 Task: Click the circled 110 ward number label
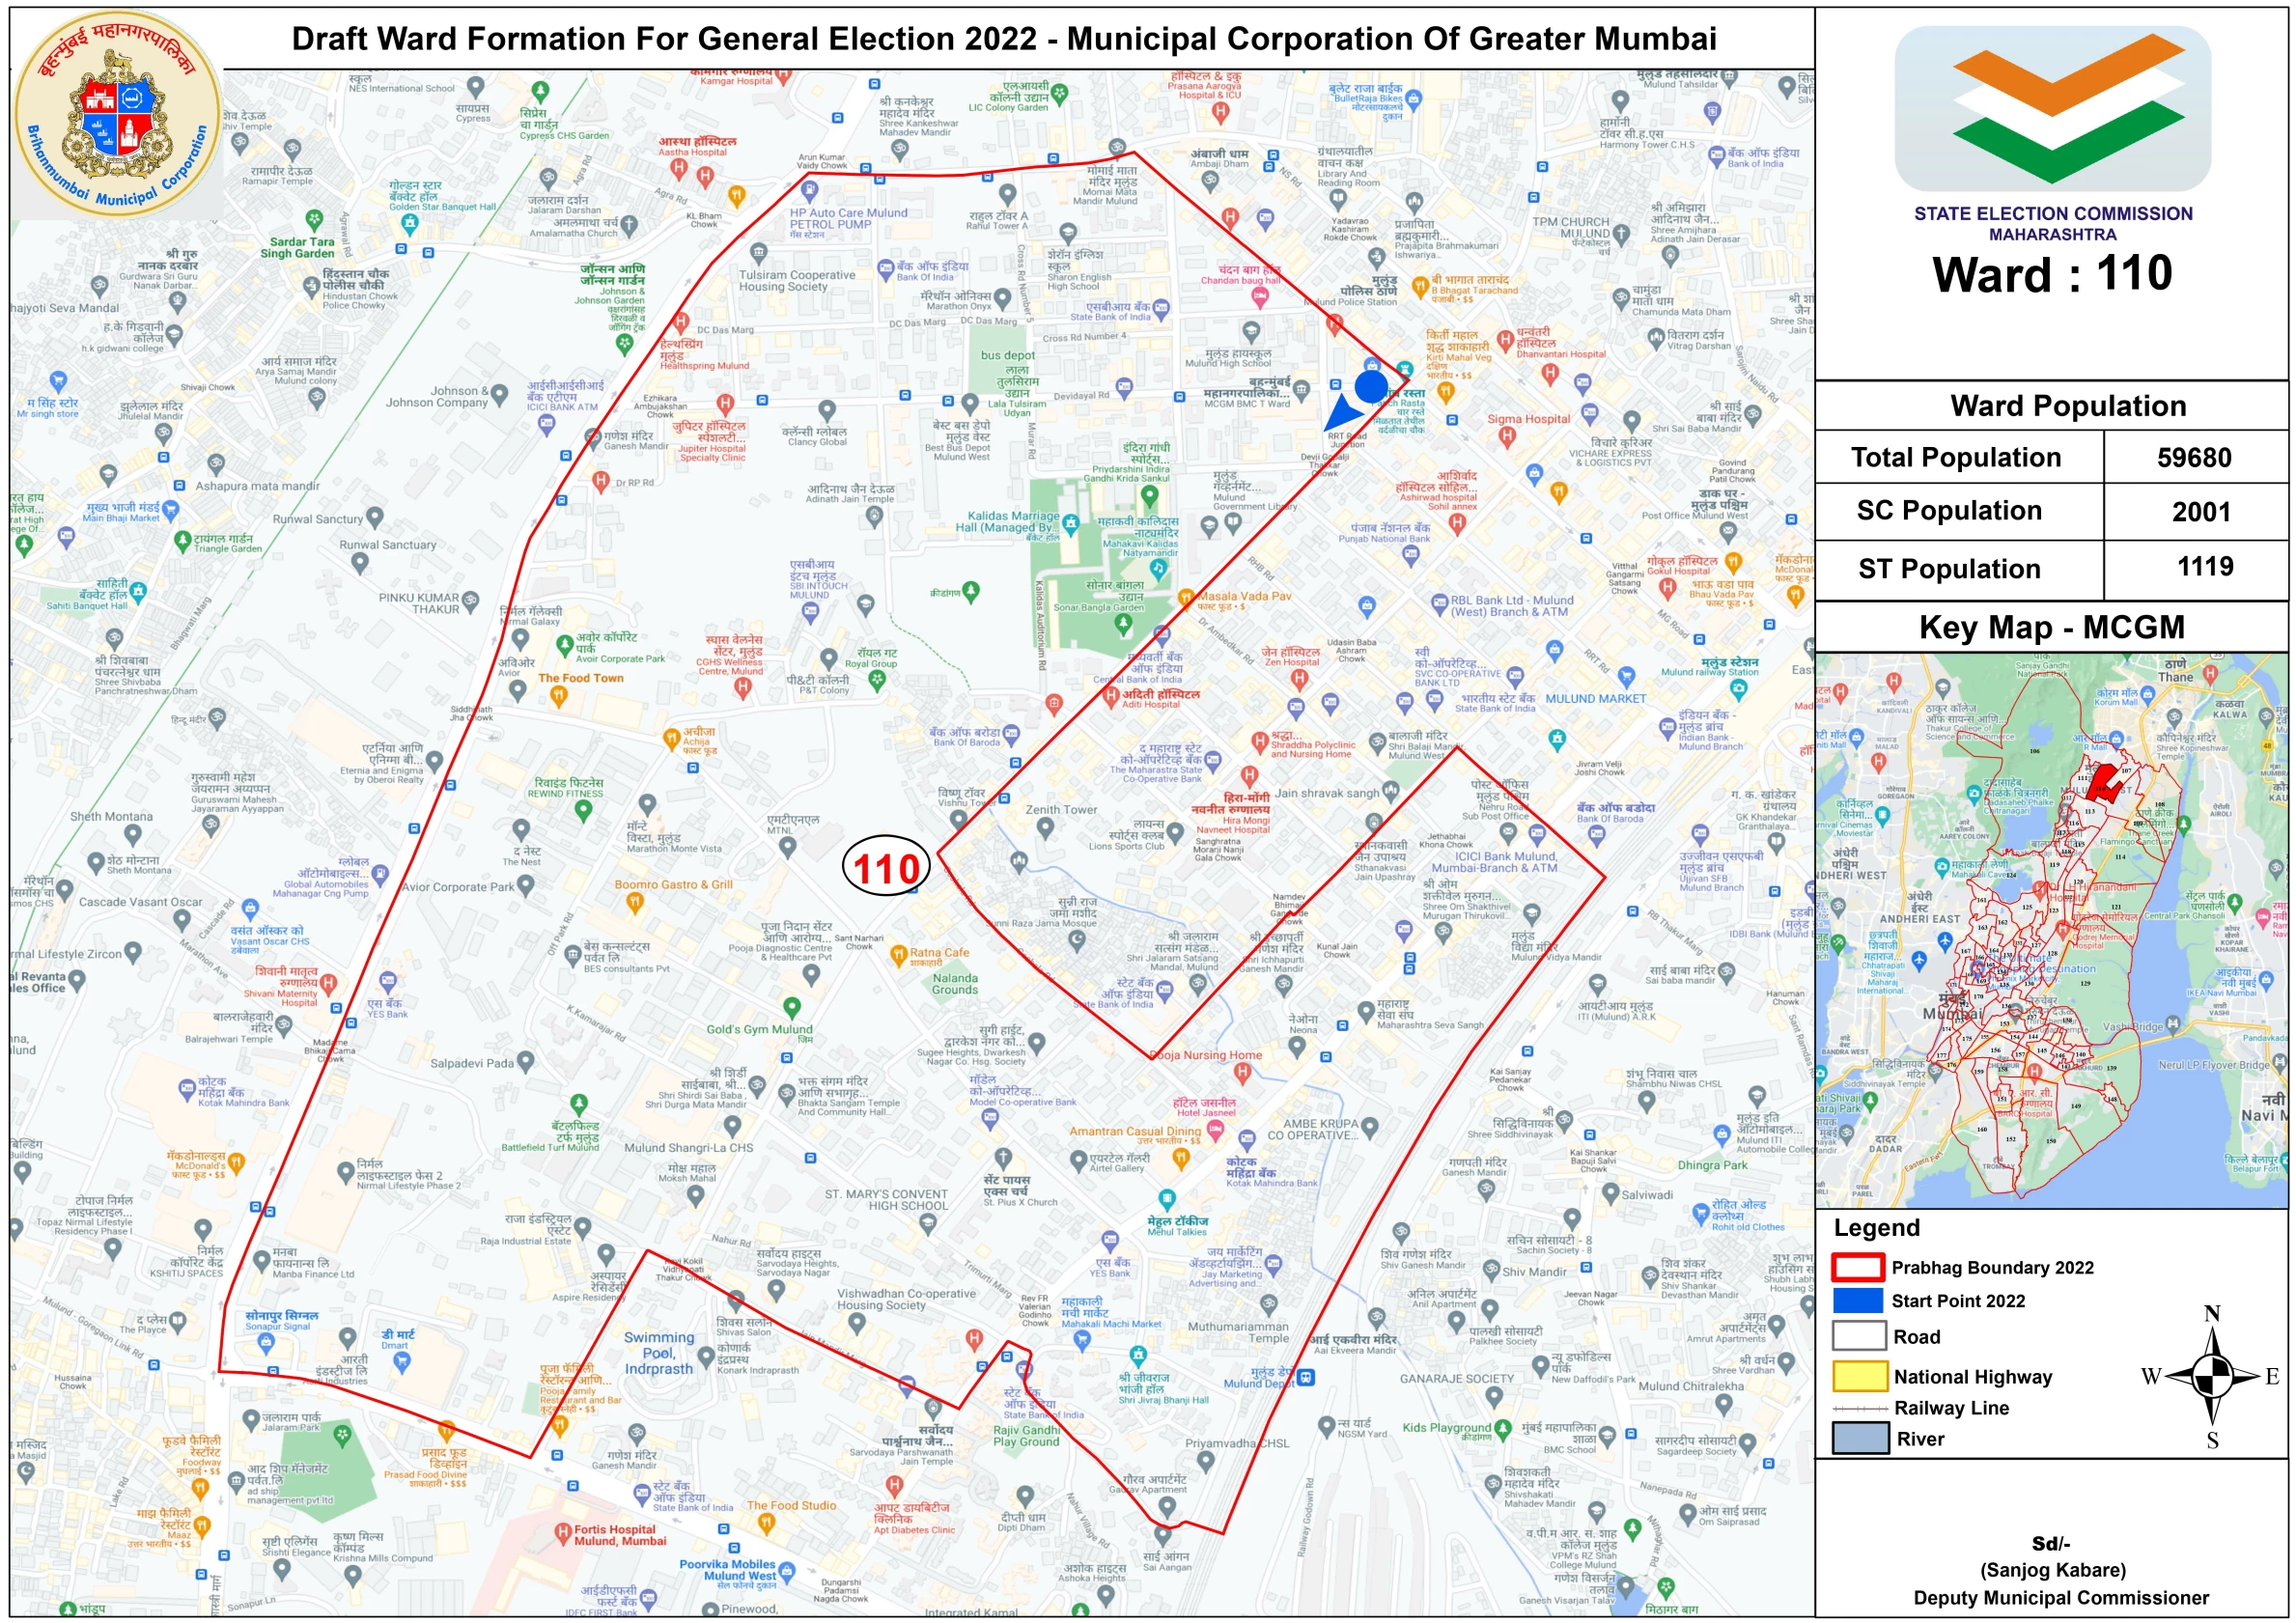[x=887, y=867]
